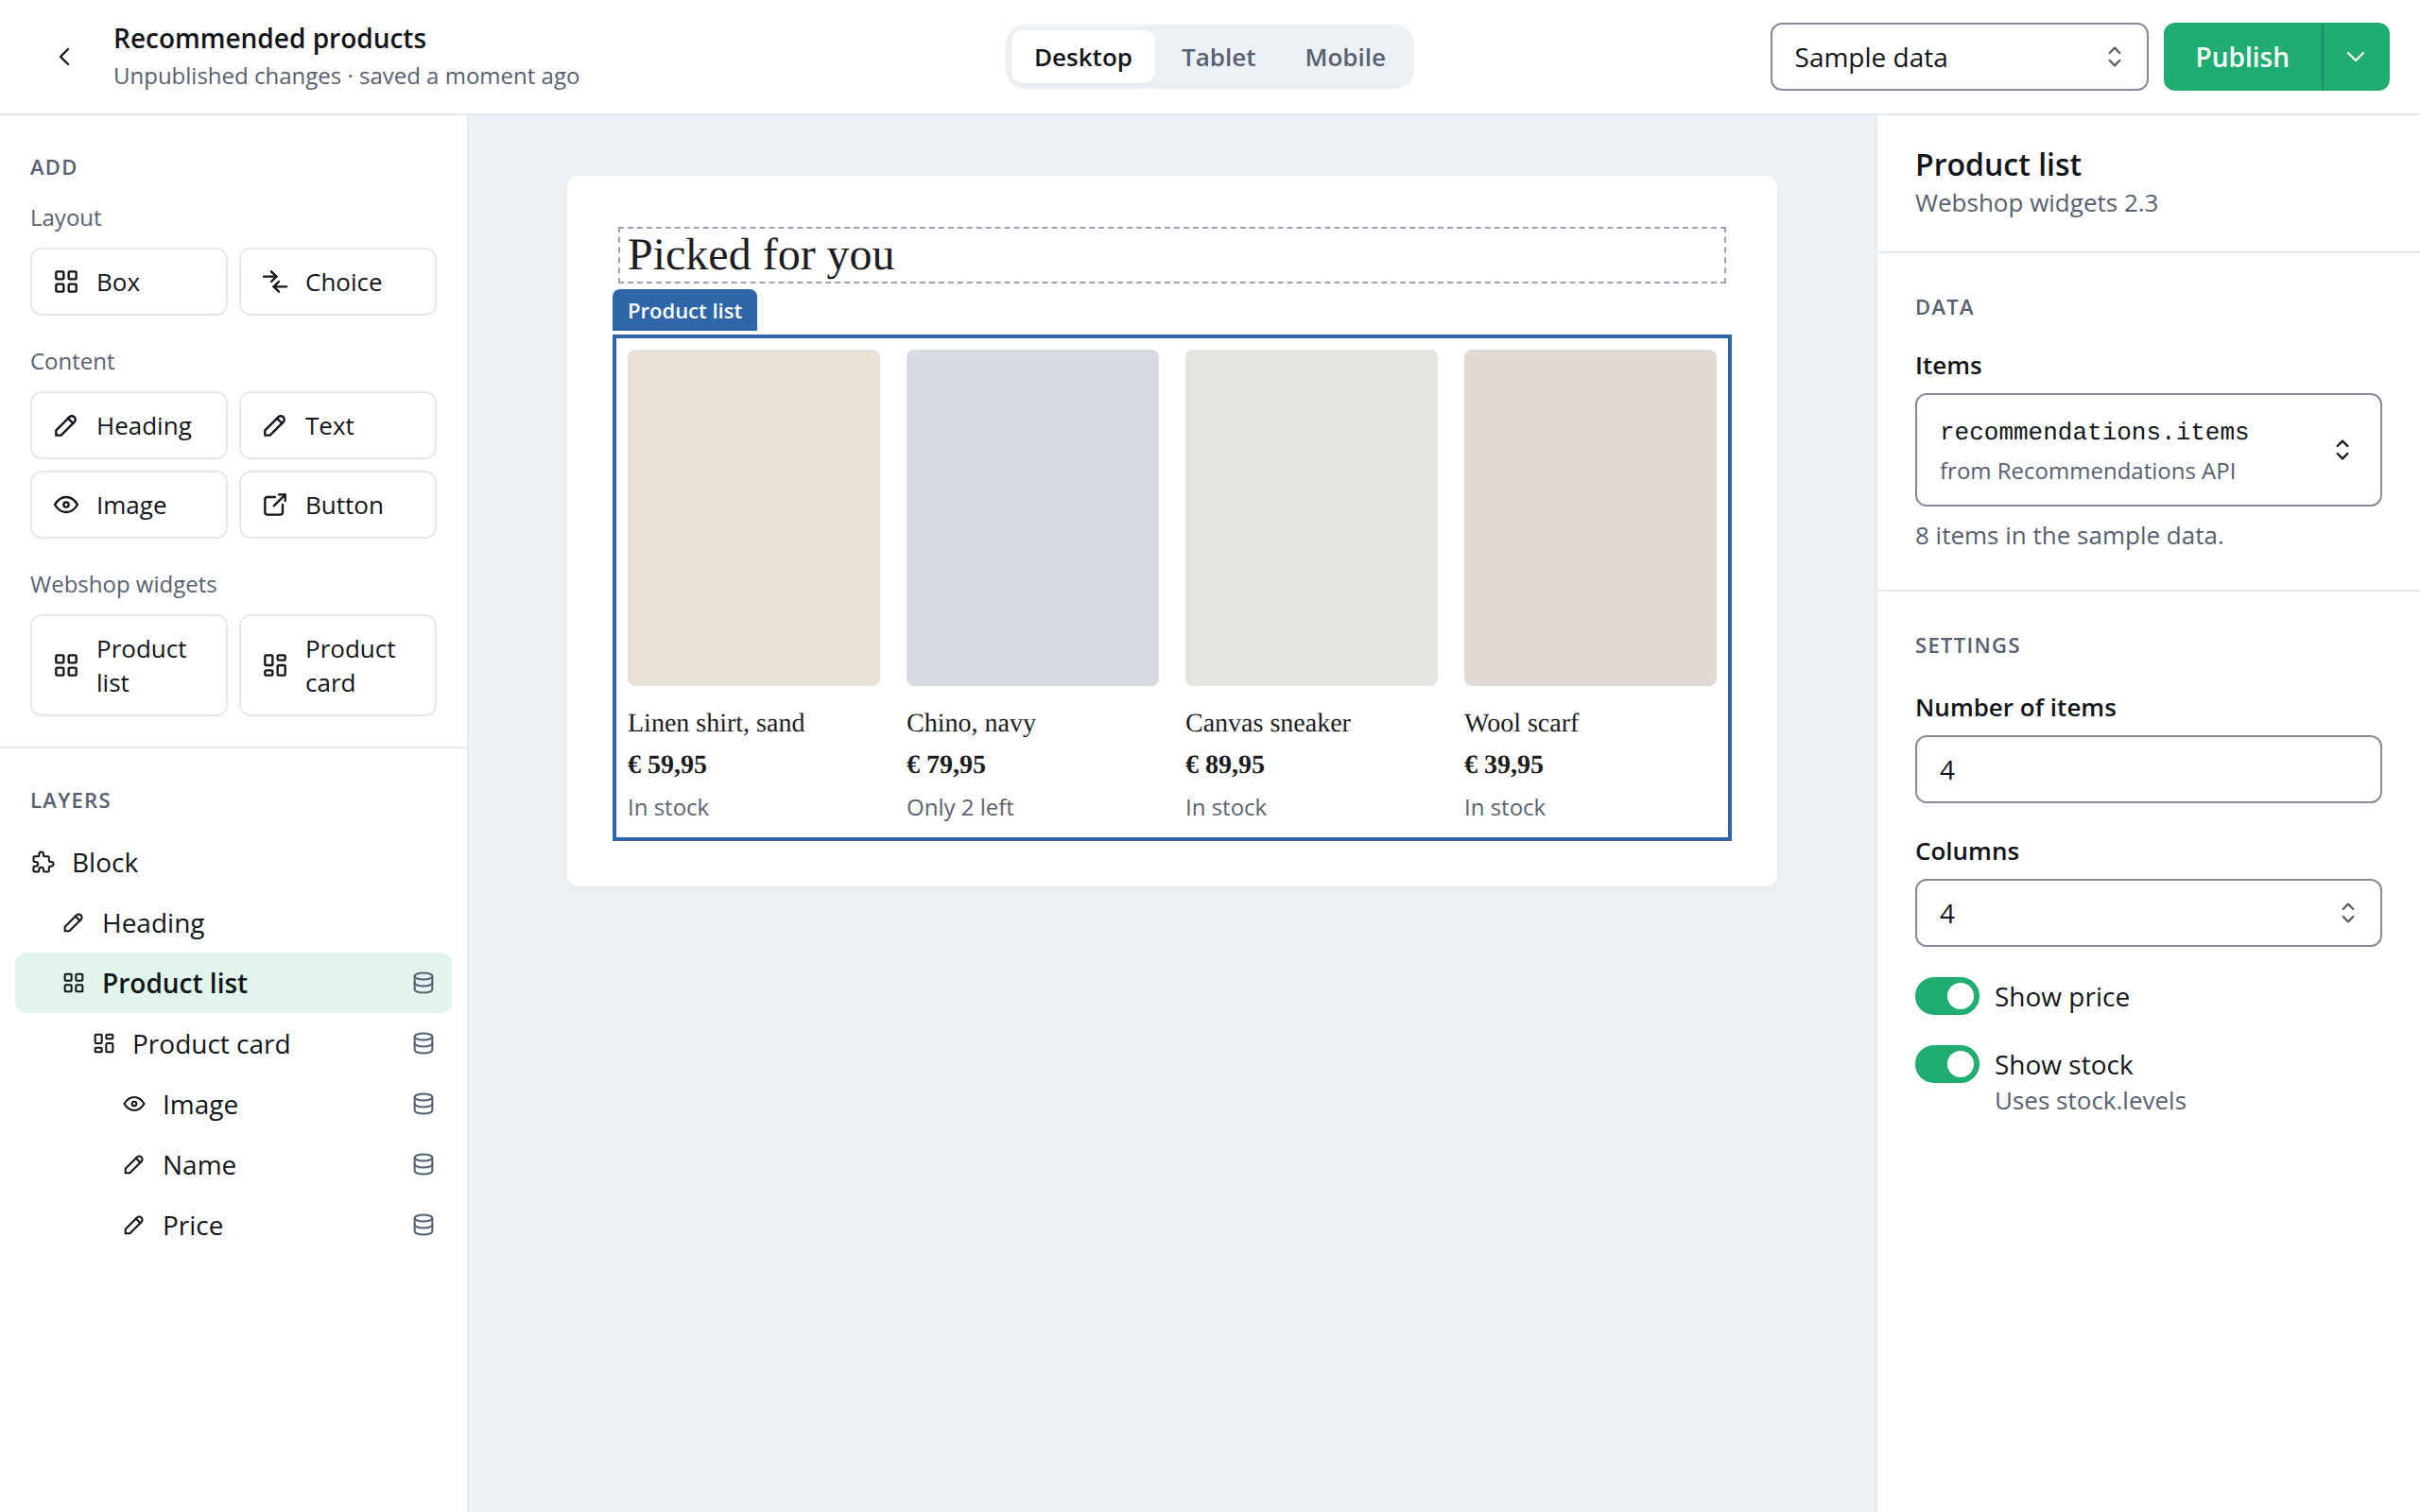The width and height of the screenshot is (2420, 1512).
Task: Add a Product list webshop widget
Action: [x=129, y=665]
